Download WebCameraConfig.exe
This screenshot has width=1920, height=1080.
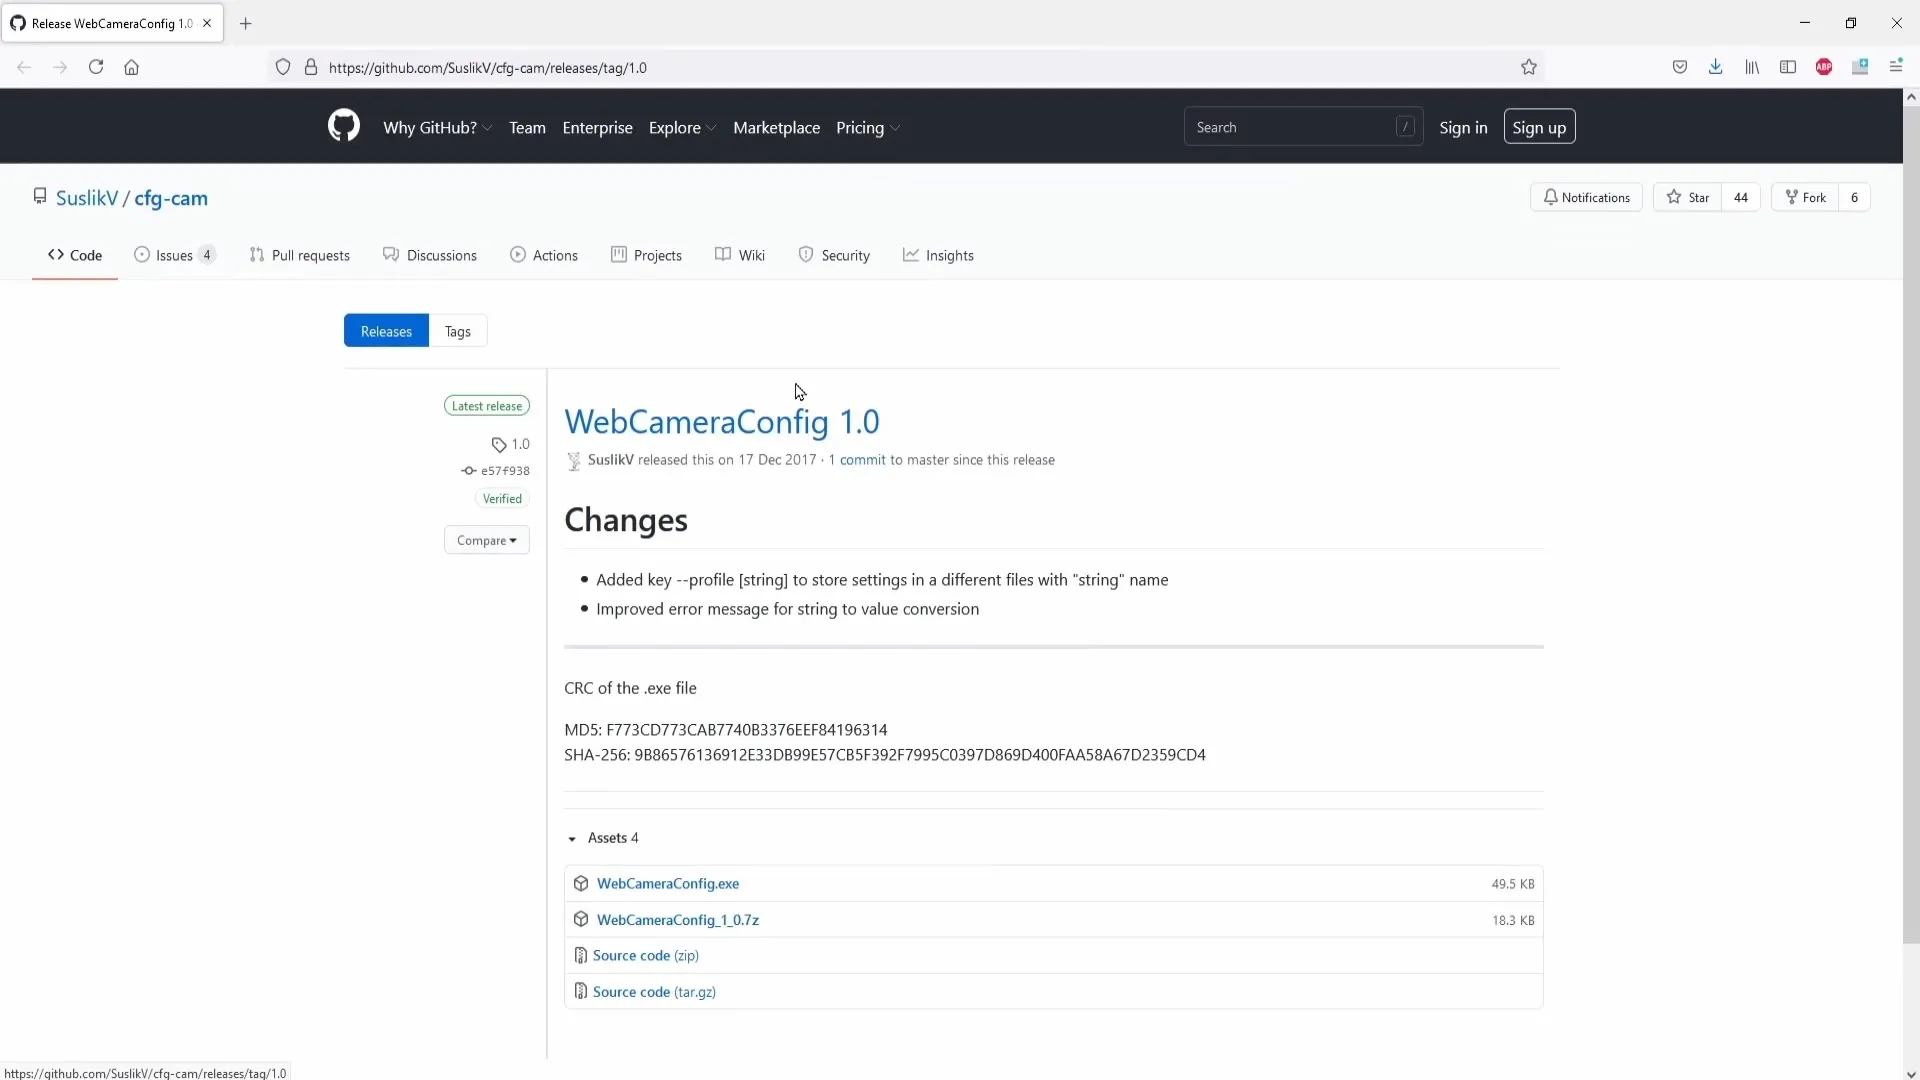click(668, 883)
